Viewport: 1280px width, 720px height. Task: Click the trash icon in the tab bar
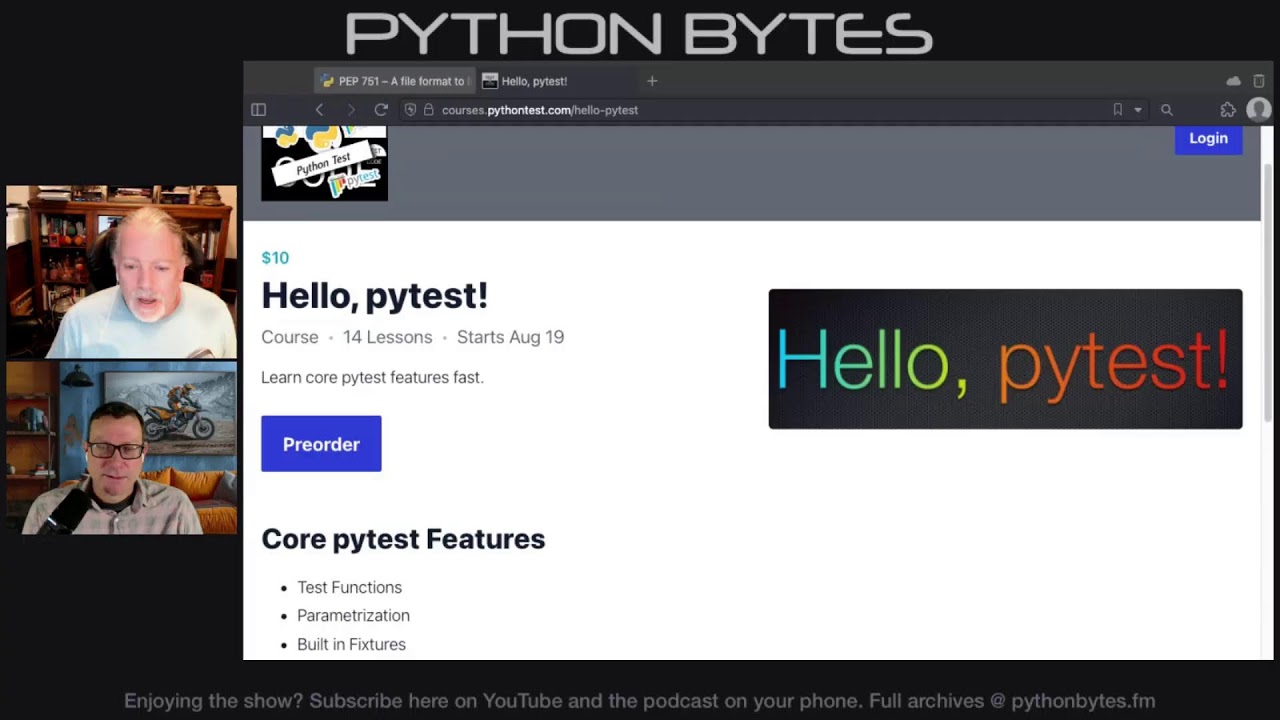coord(1259,81)
